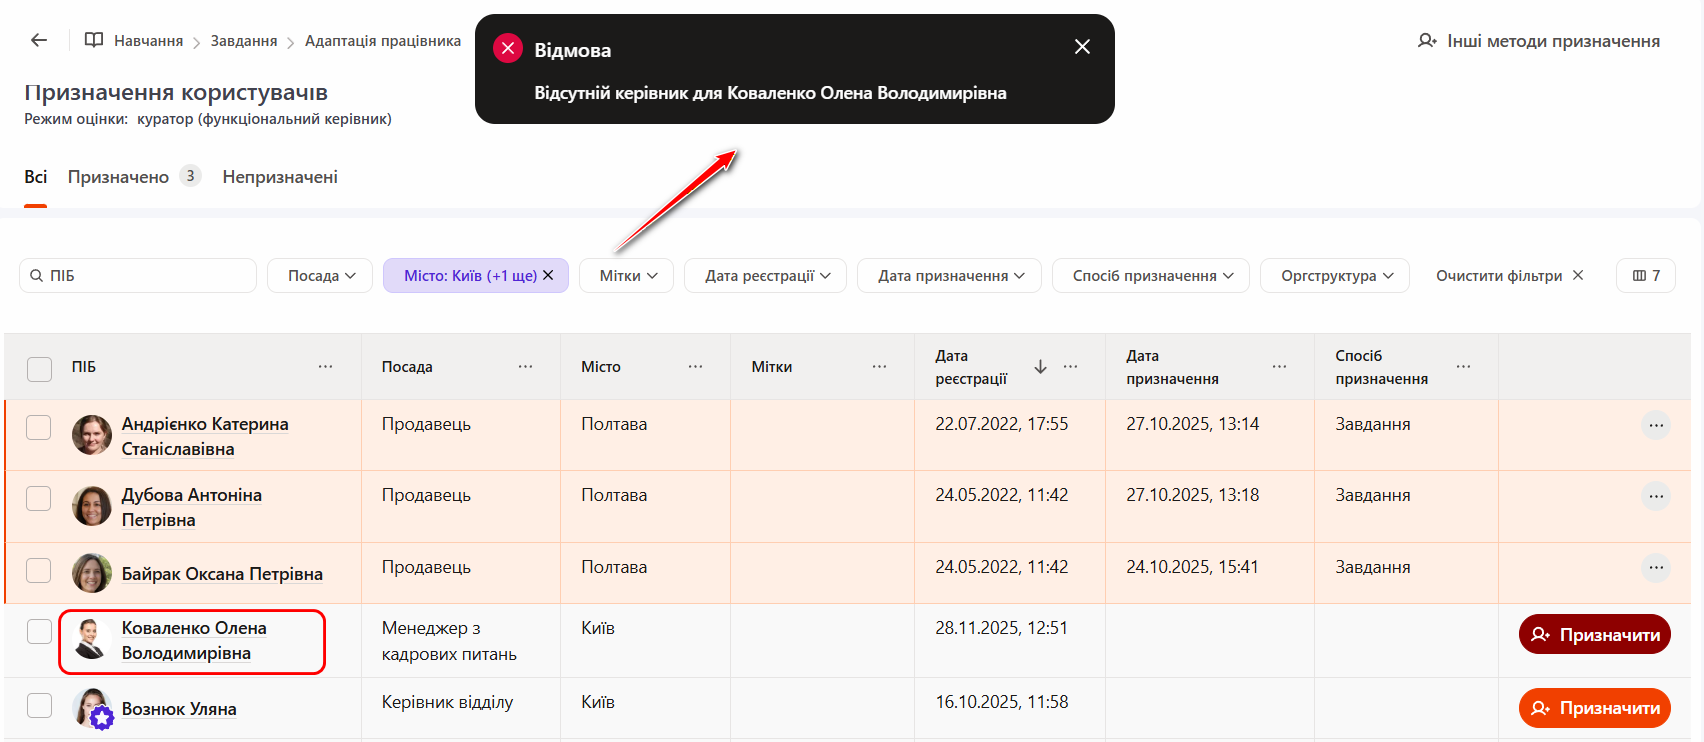
Task: Click Призначити button for Вознюк Уляна
Action: pos(1594,708)
